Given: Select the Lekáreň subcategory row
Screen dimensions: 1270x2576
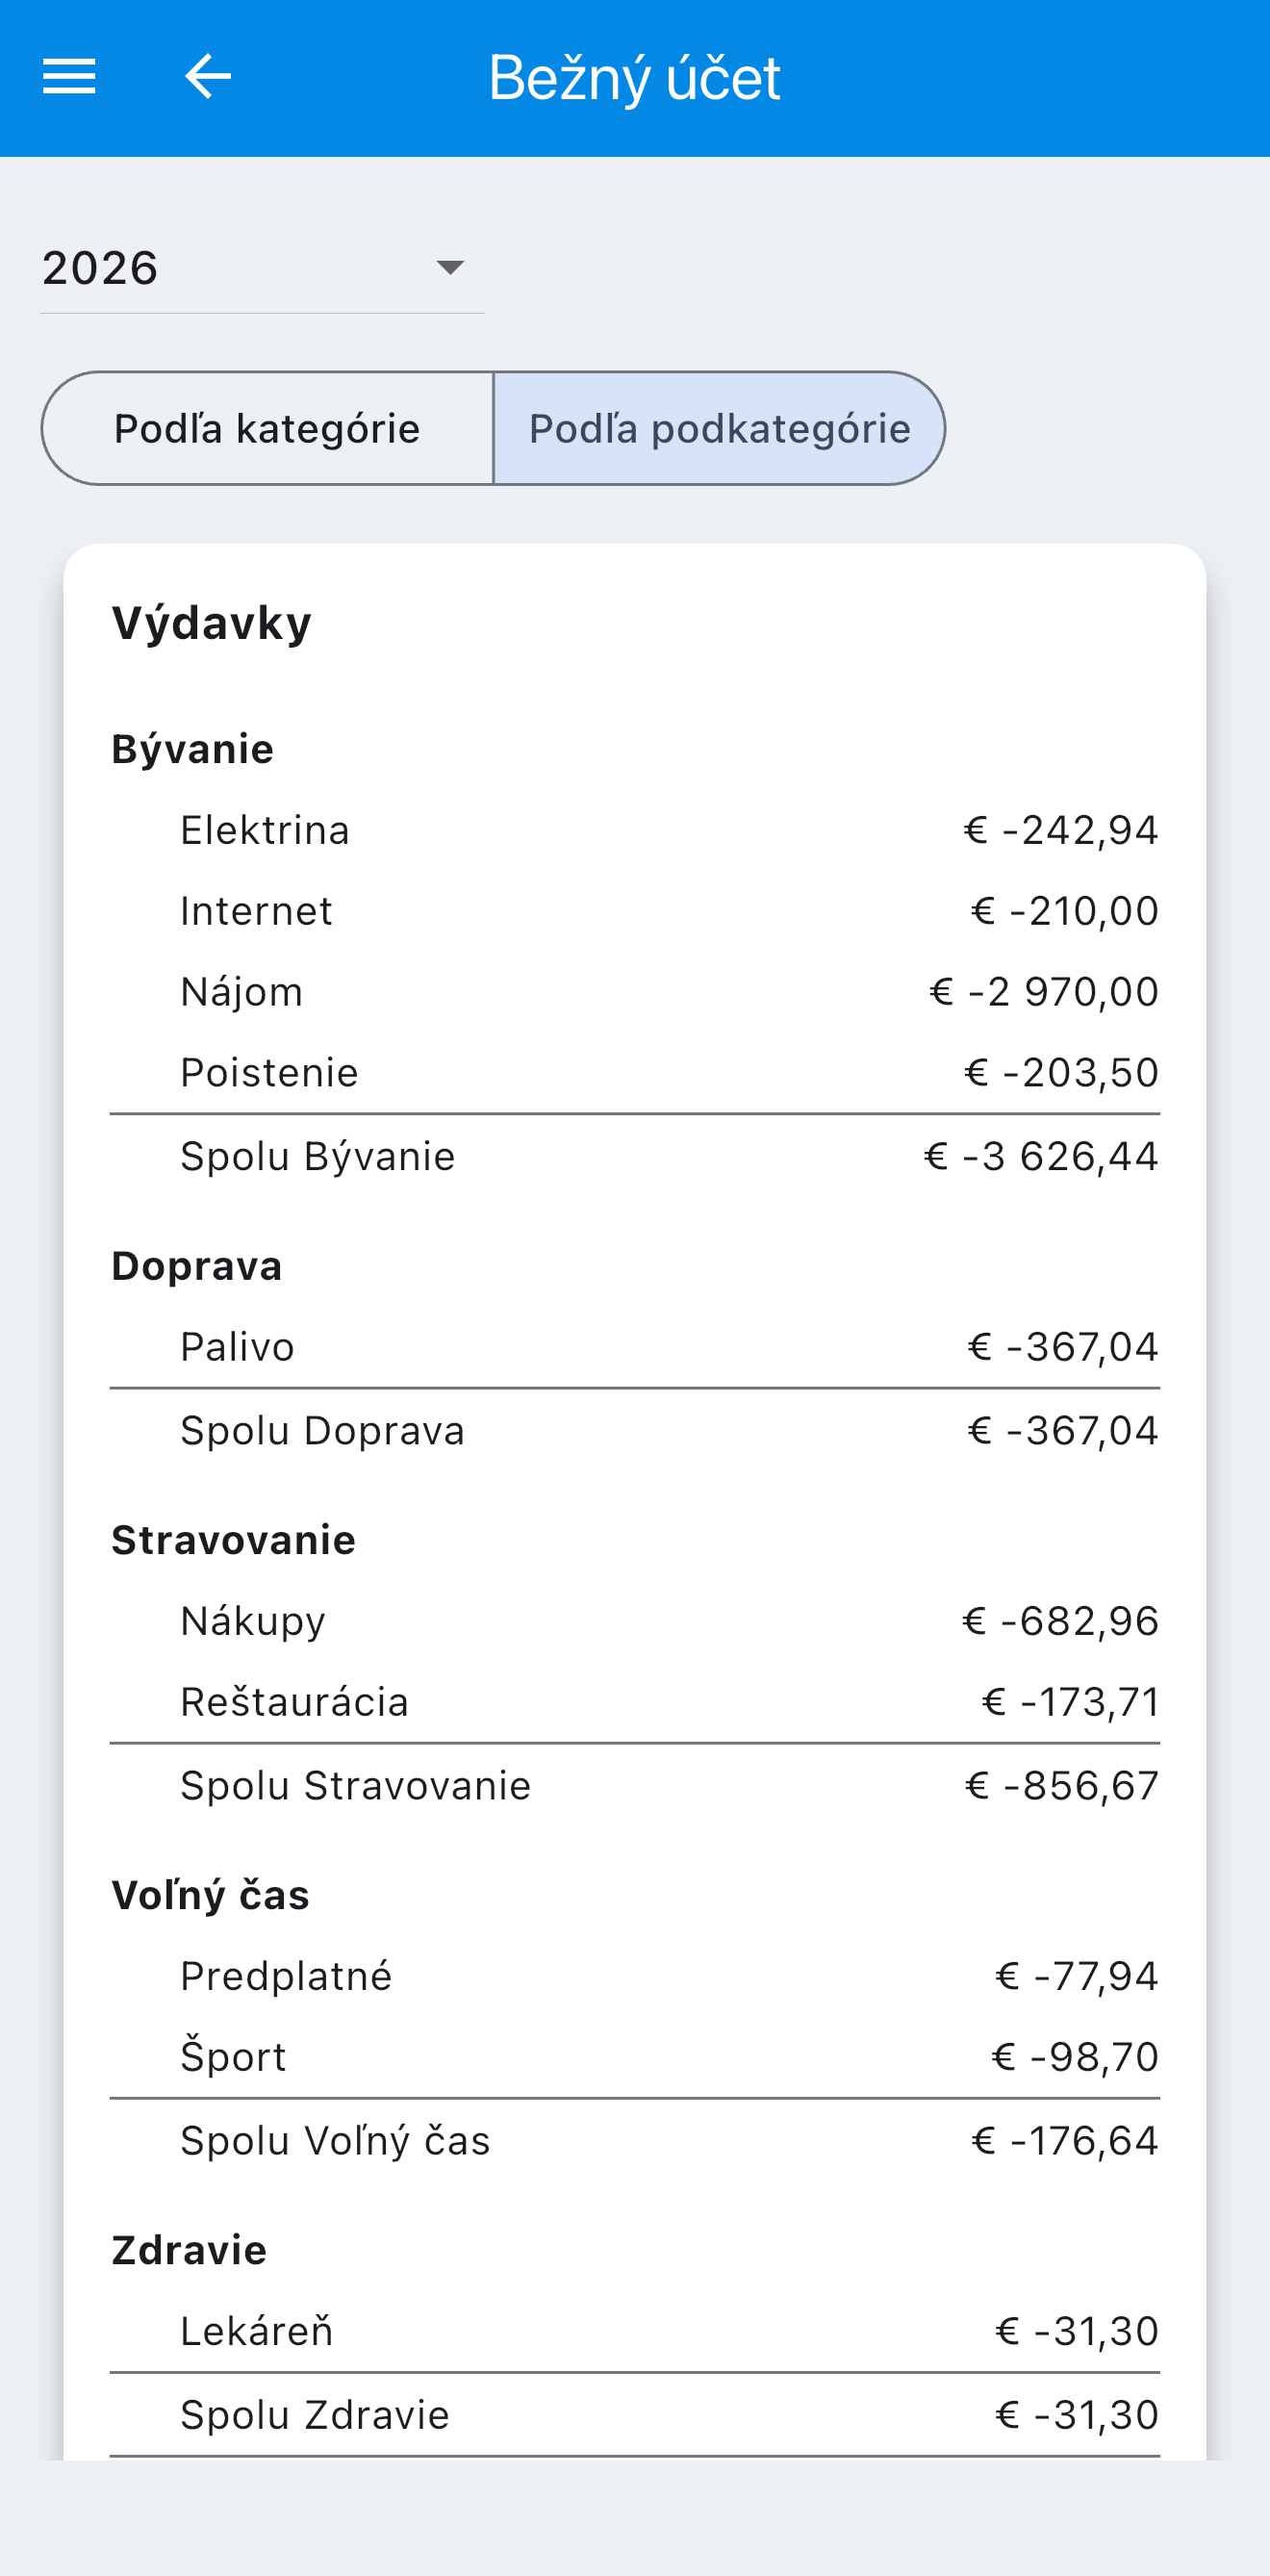Looking at the screenshot, I should pos(635,2331).
